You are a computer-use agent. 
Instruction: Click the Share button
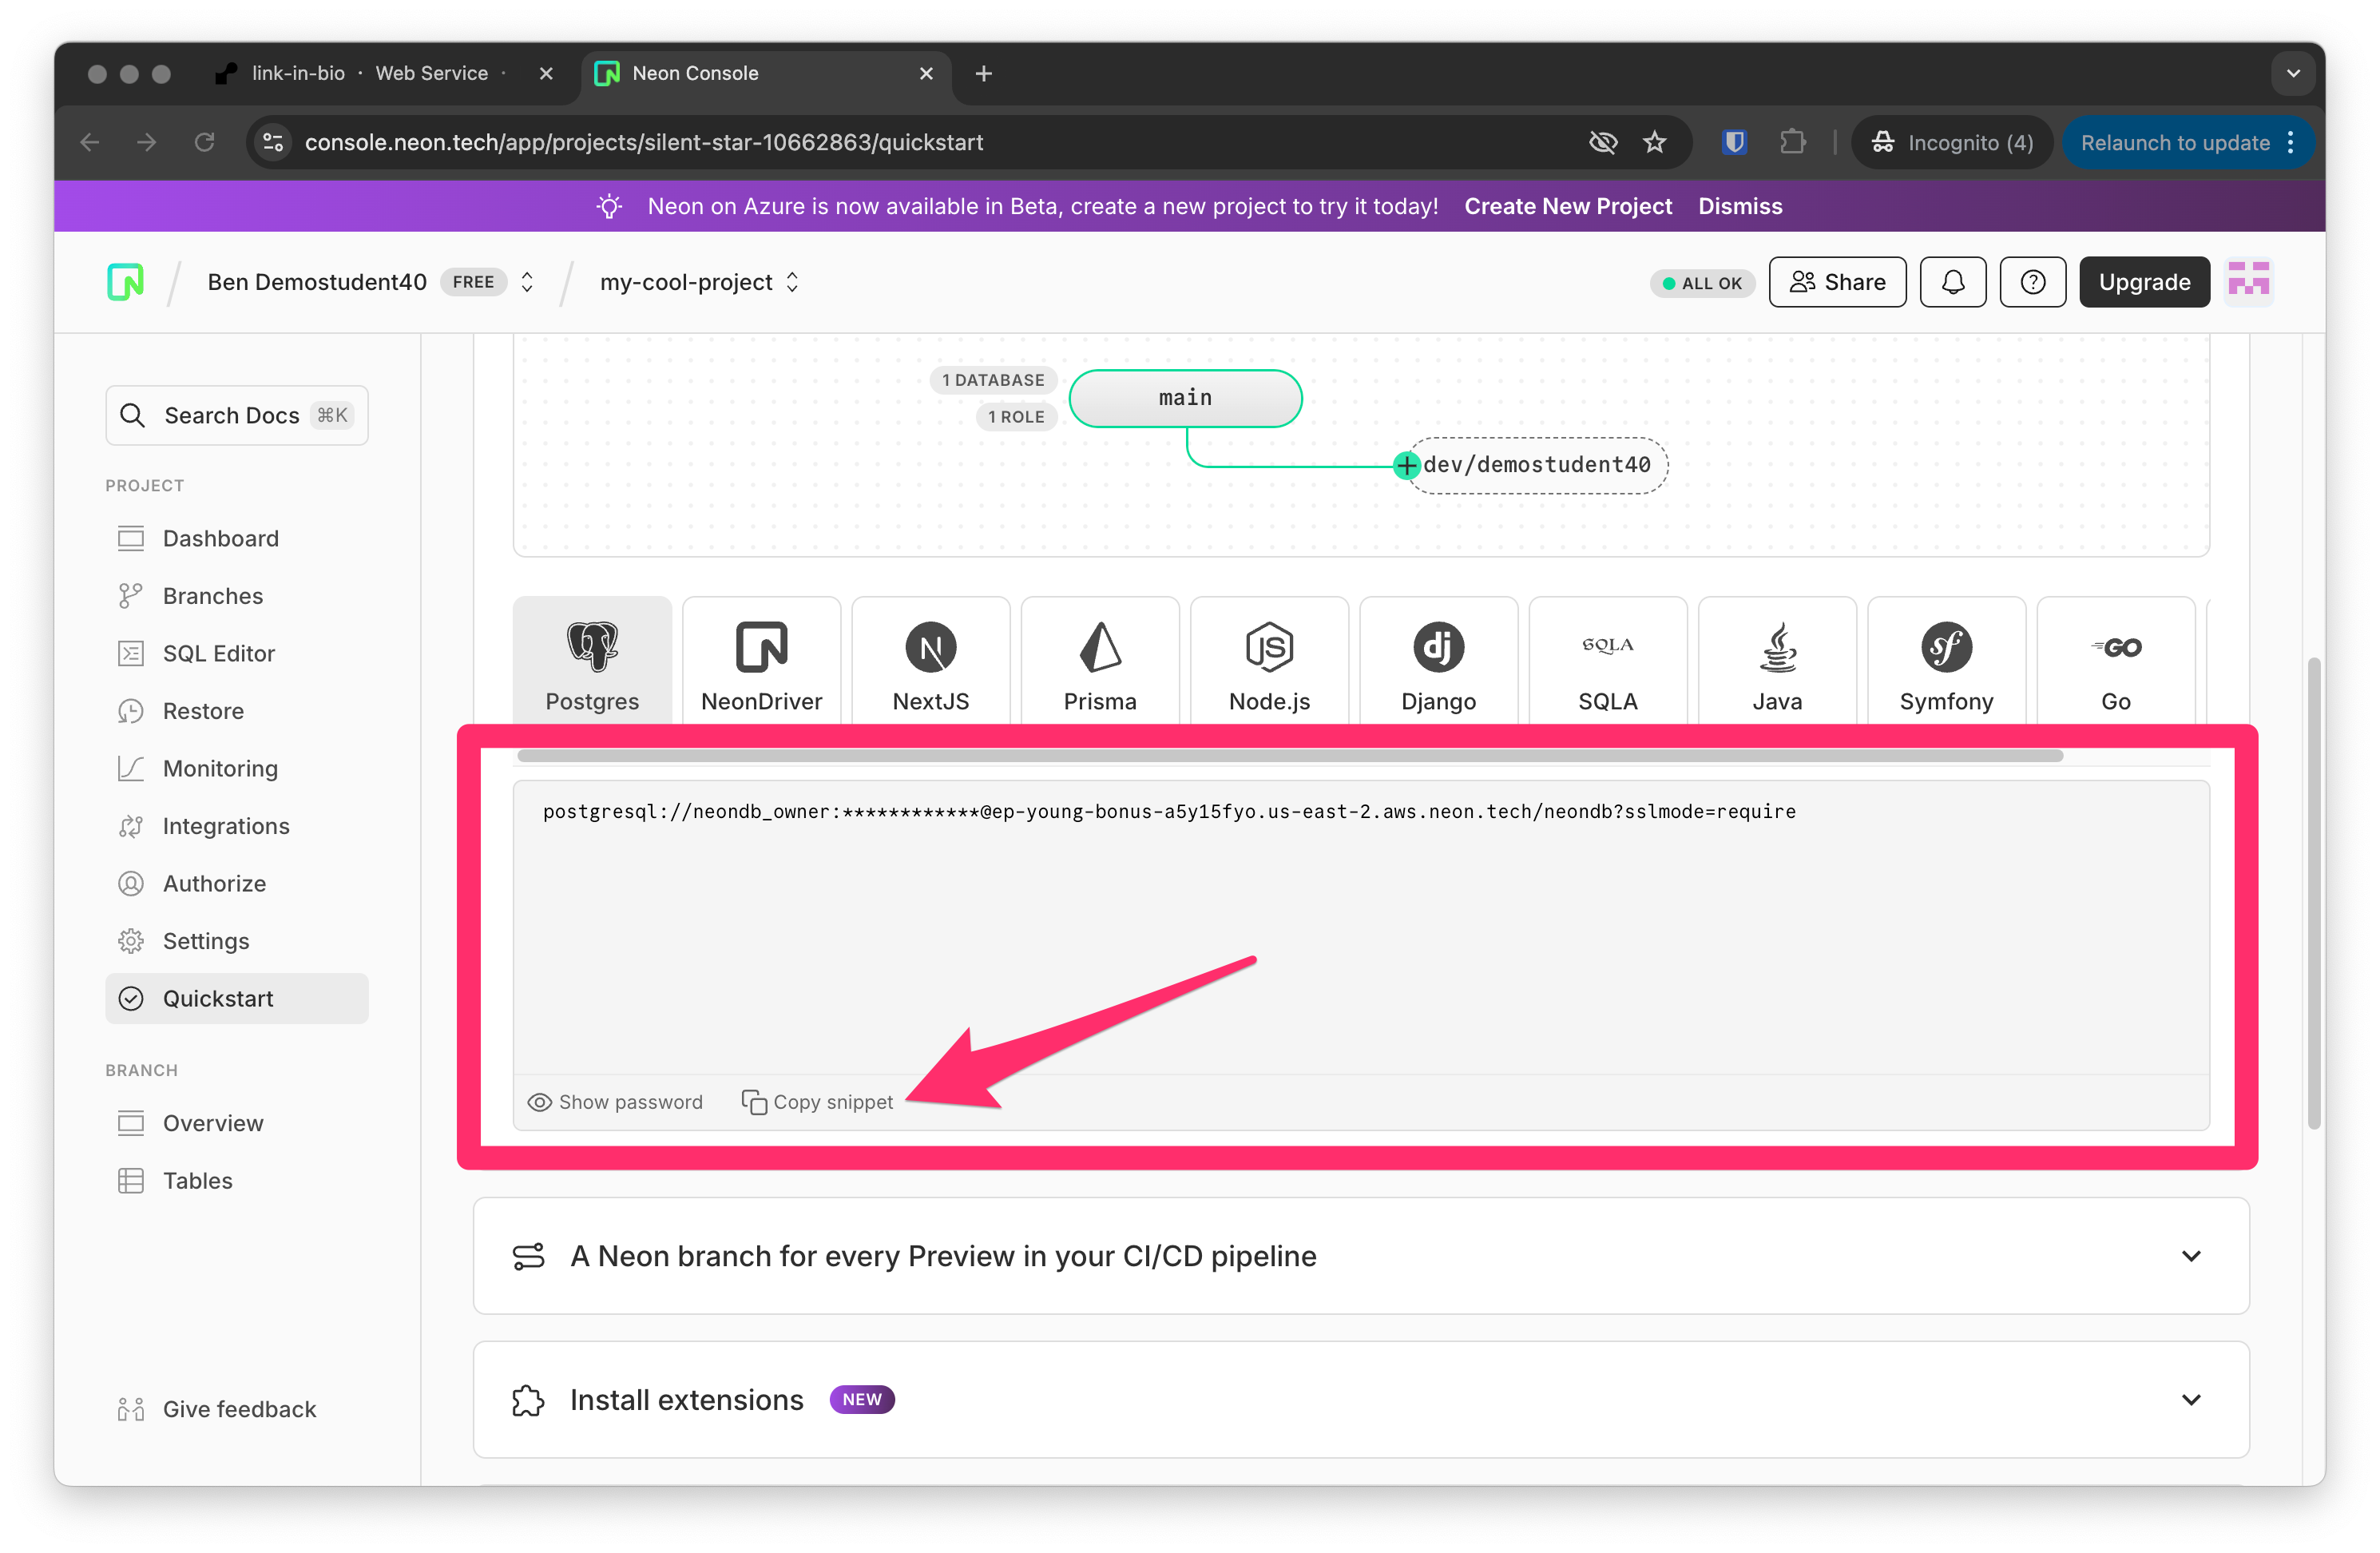pos(1837,282)
